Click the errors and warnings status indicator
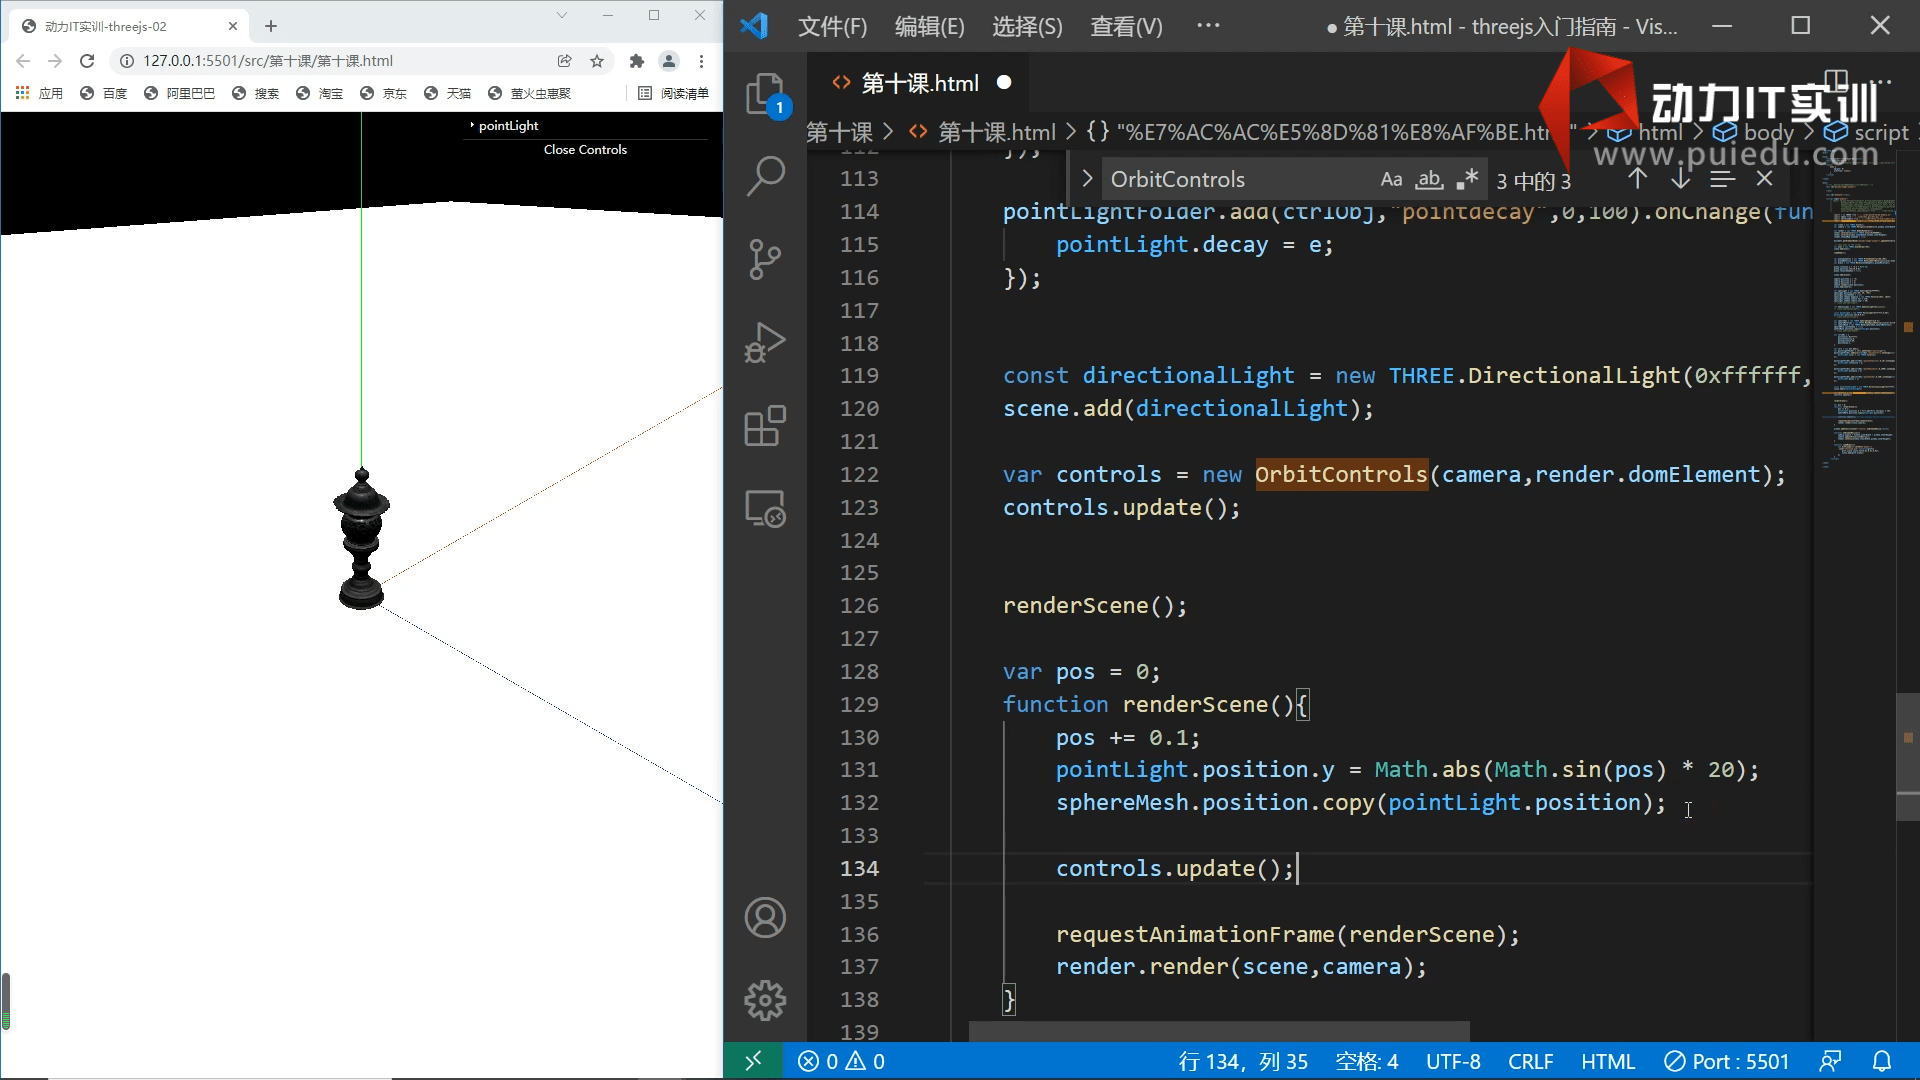 tap(841, 1061)
